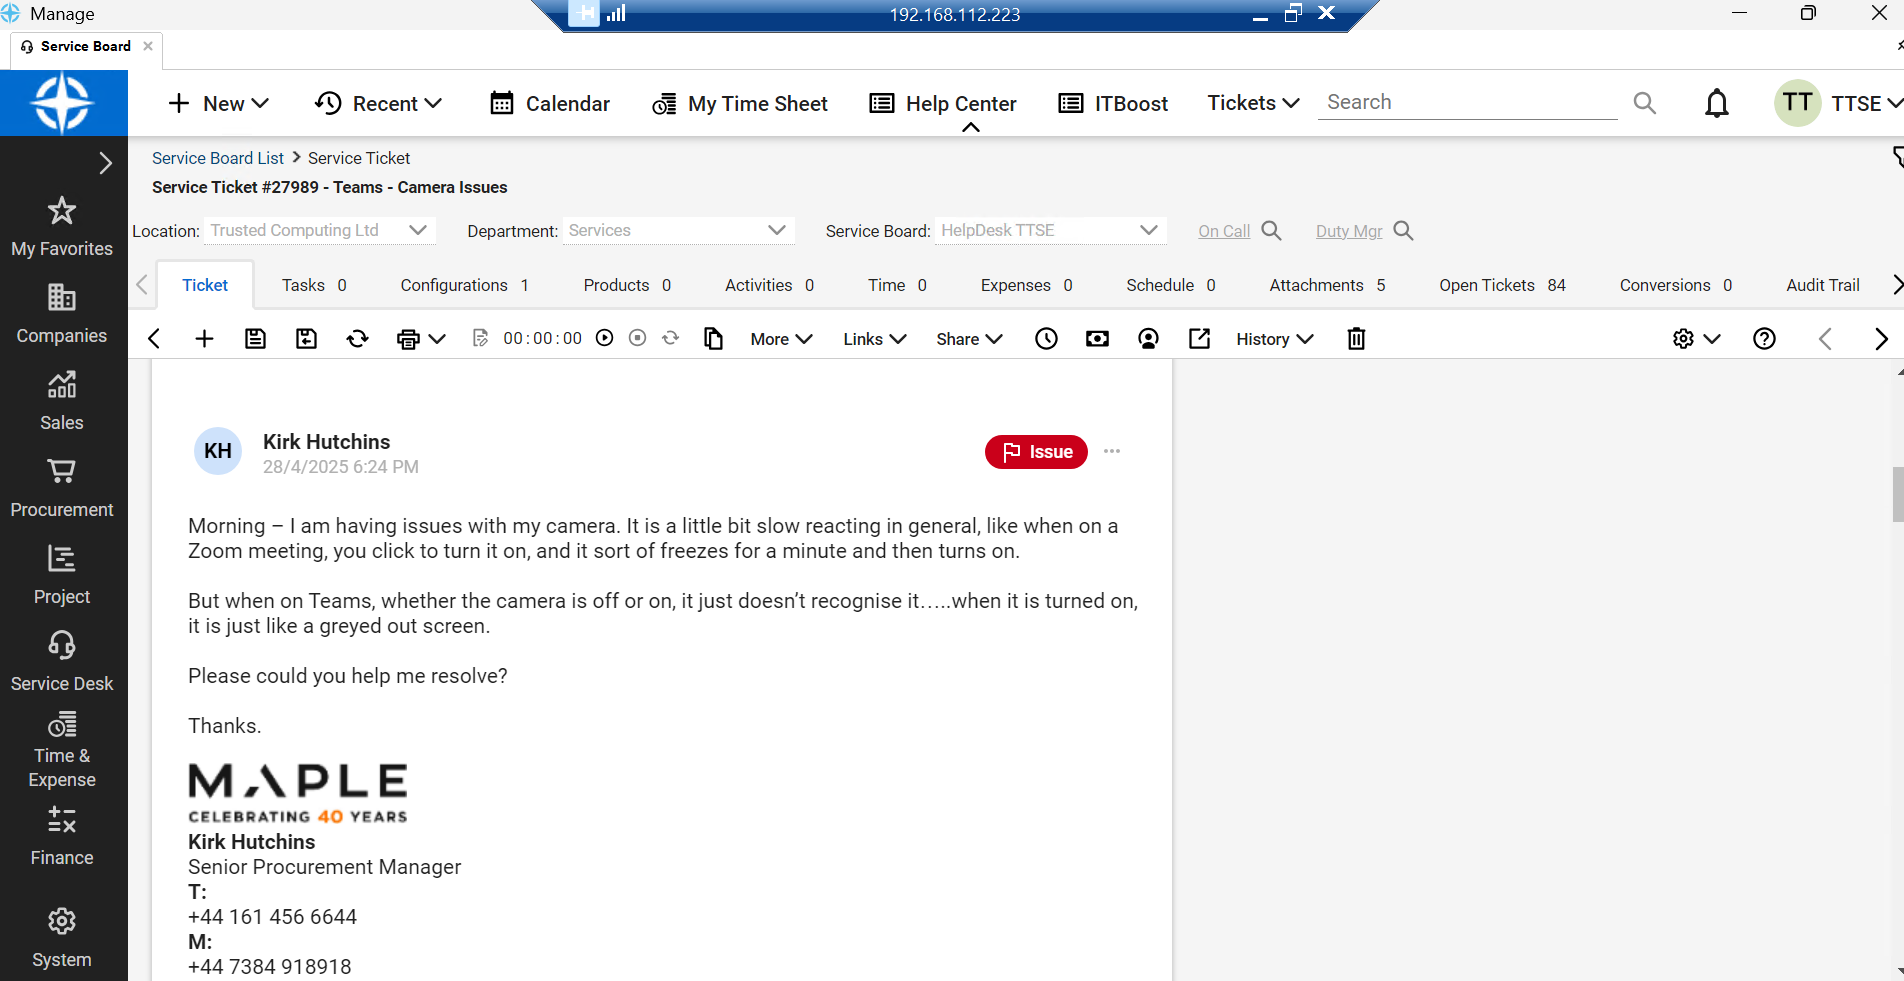
Task: Switch to the Activities tab
Action: pos(769,285)
